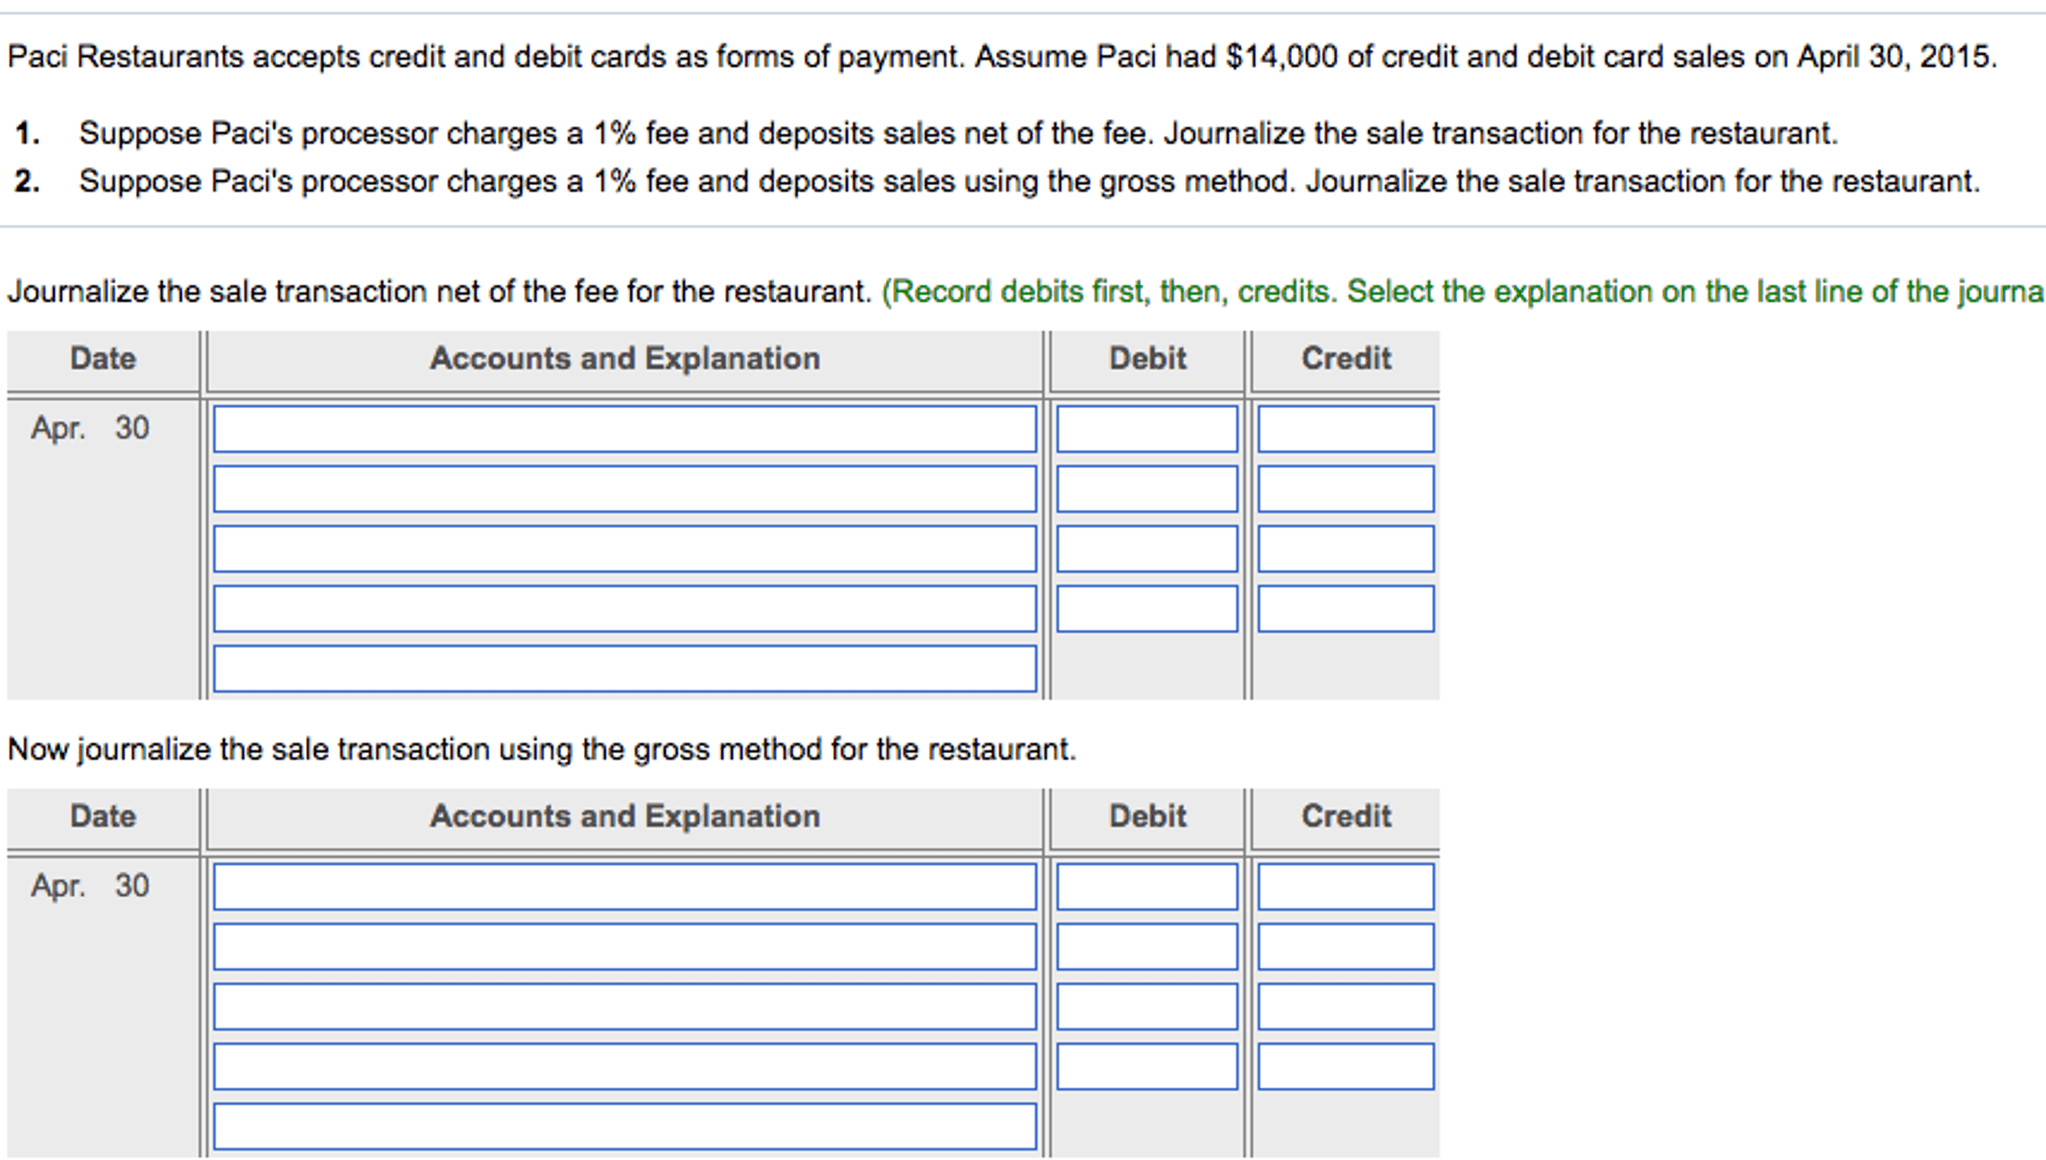2046x1160 pixels.
Task: Click the first Credit box of the gross method journal
Action: pos(1345,887)
